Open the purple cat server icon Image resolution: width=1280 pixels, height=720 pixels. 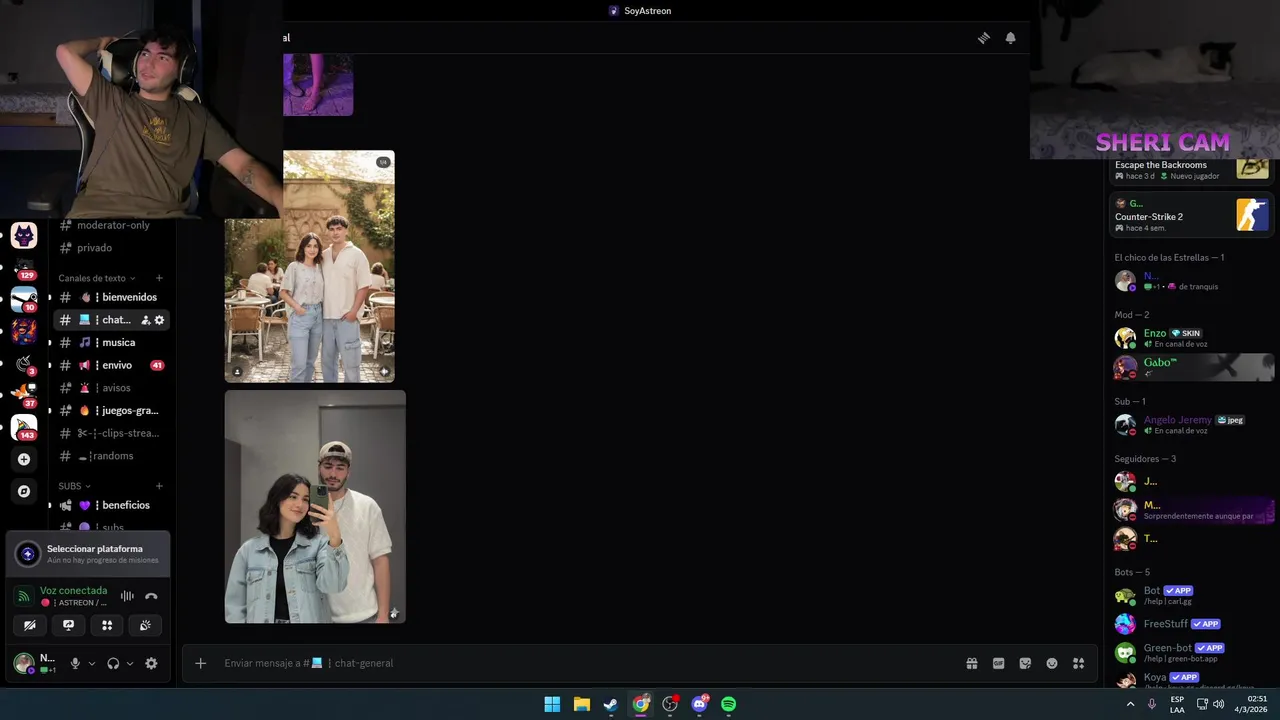coord(24,236)
